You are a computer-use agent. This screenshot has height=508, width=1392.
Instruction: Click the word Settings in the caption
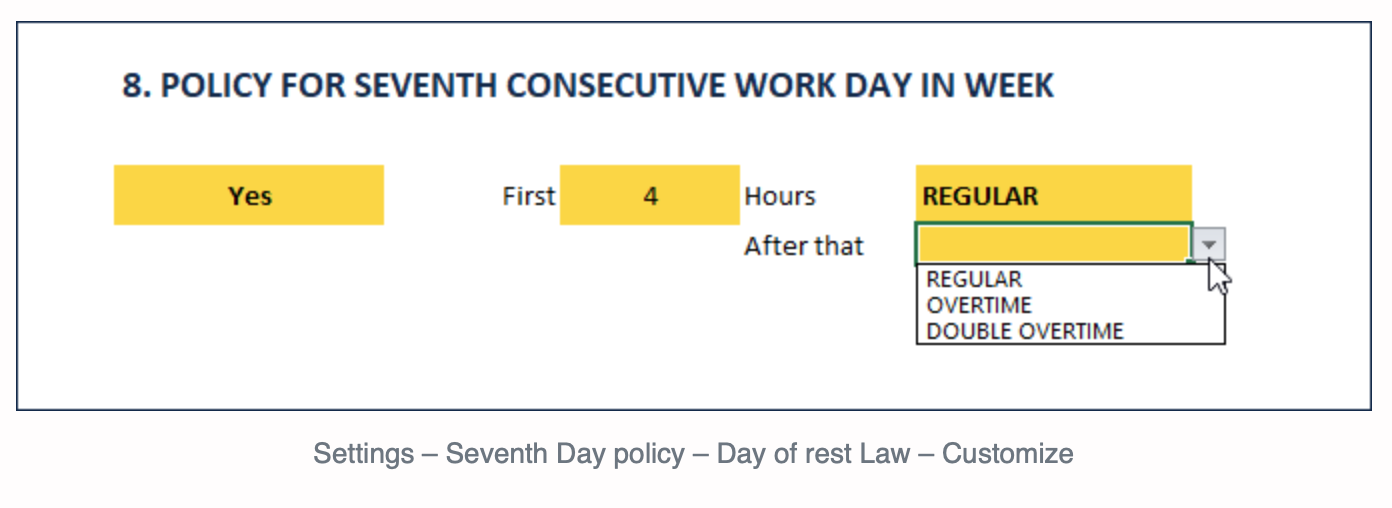(x=364, y=454)
